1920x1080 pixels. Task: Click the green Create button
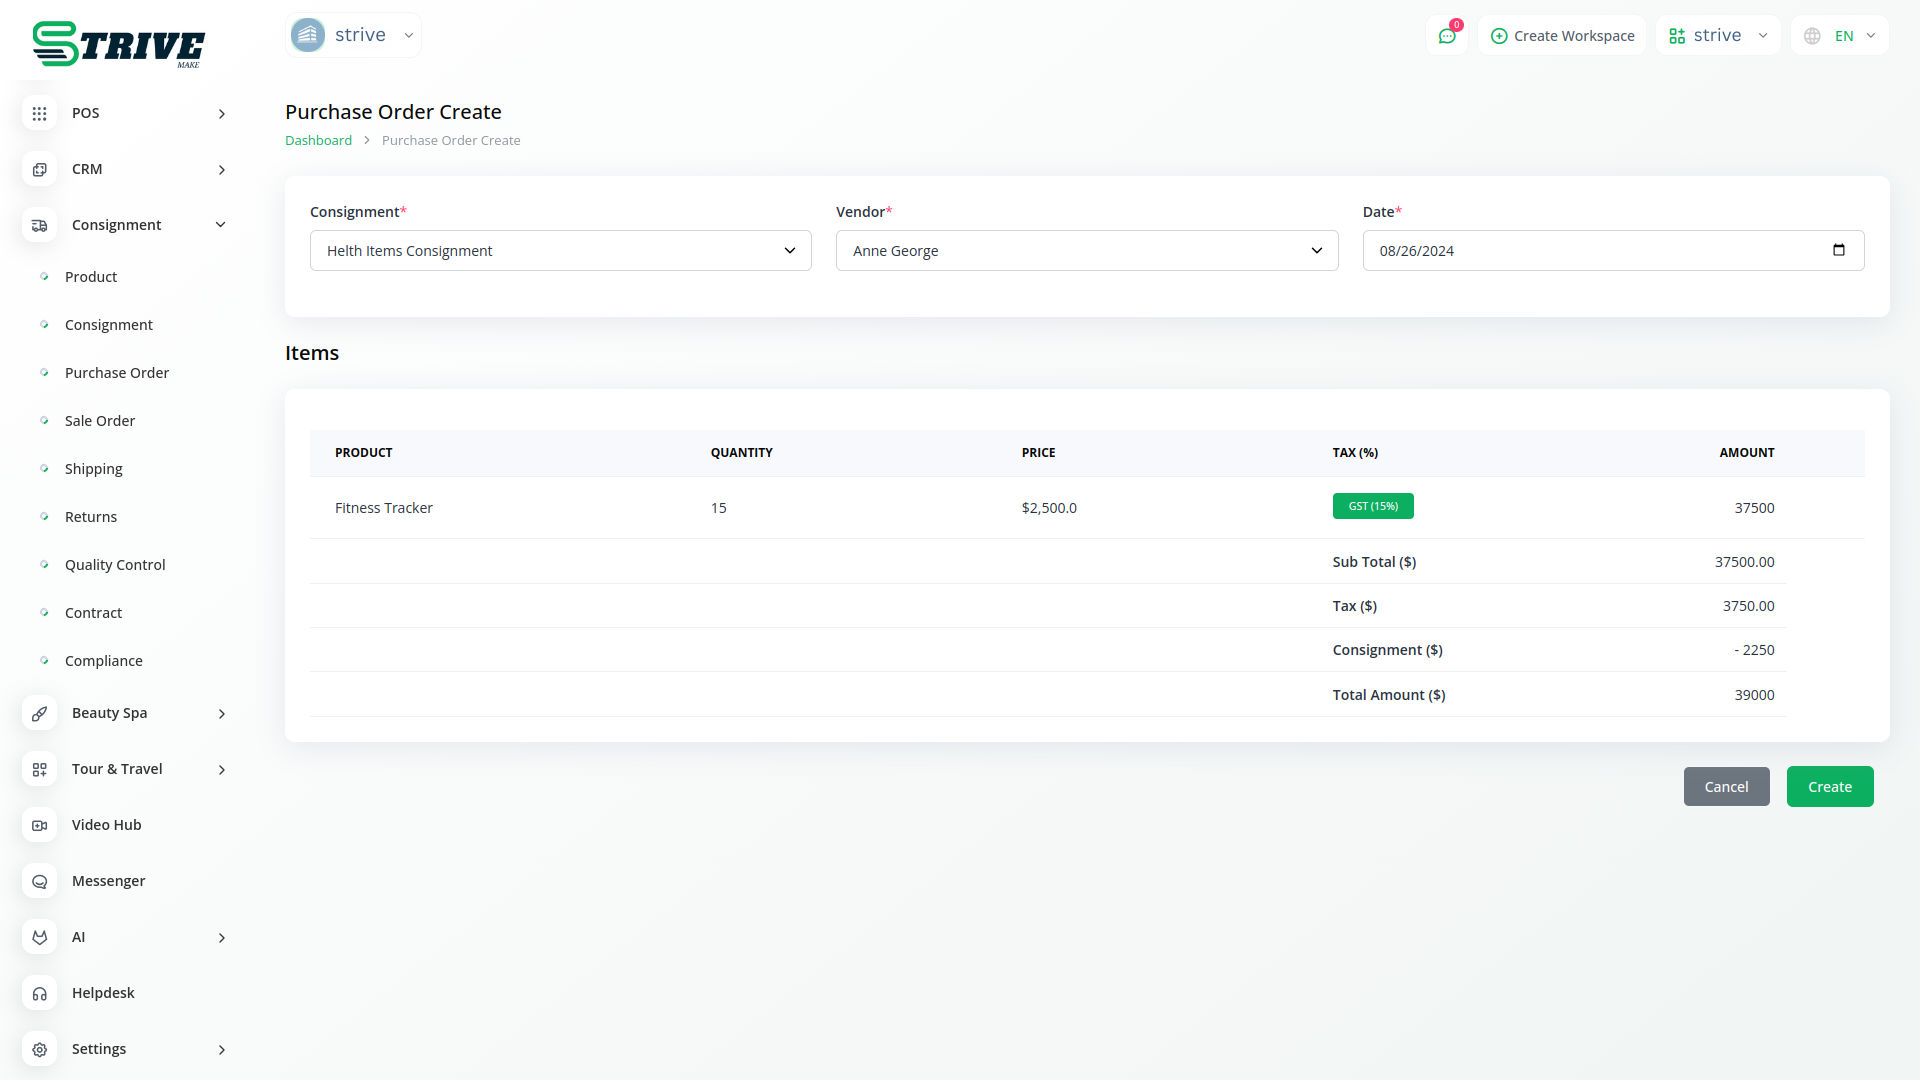(x=1829, y=787)
